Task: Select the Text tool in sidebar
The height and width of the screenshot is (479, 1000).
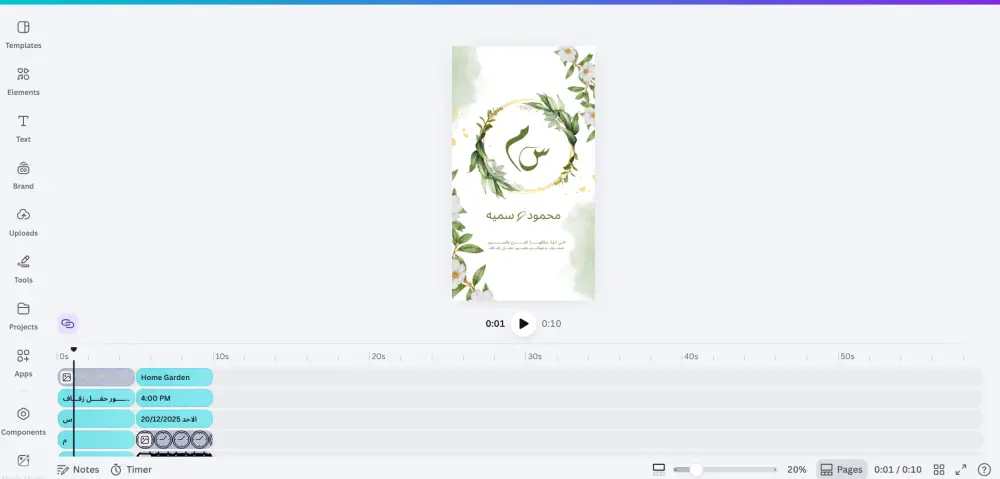Action: [x=24, y=128]
